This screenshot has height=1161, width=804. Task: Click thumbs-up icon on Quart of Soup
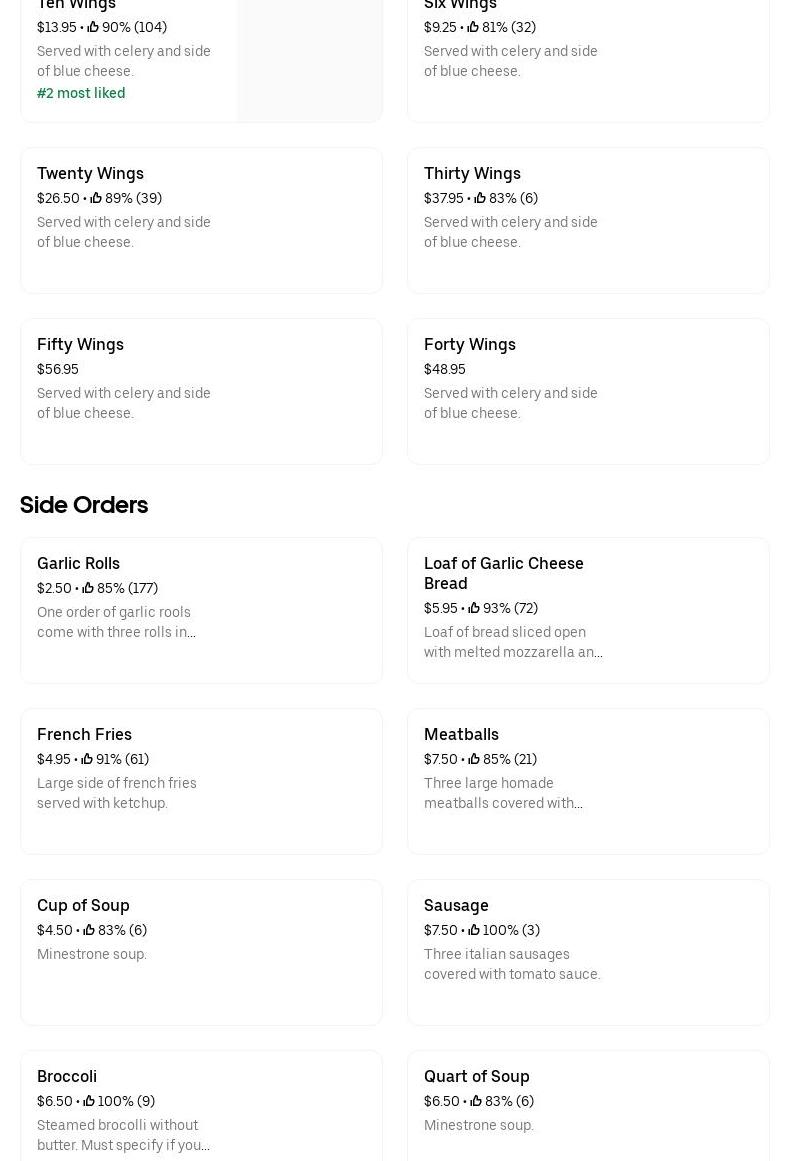pyautogui.click(x=476, y=1101)
